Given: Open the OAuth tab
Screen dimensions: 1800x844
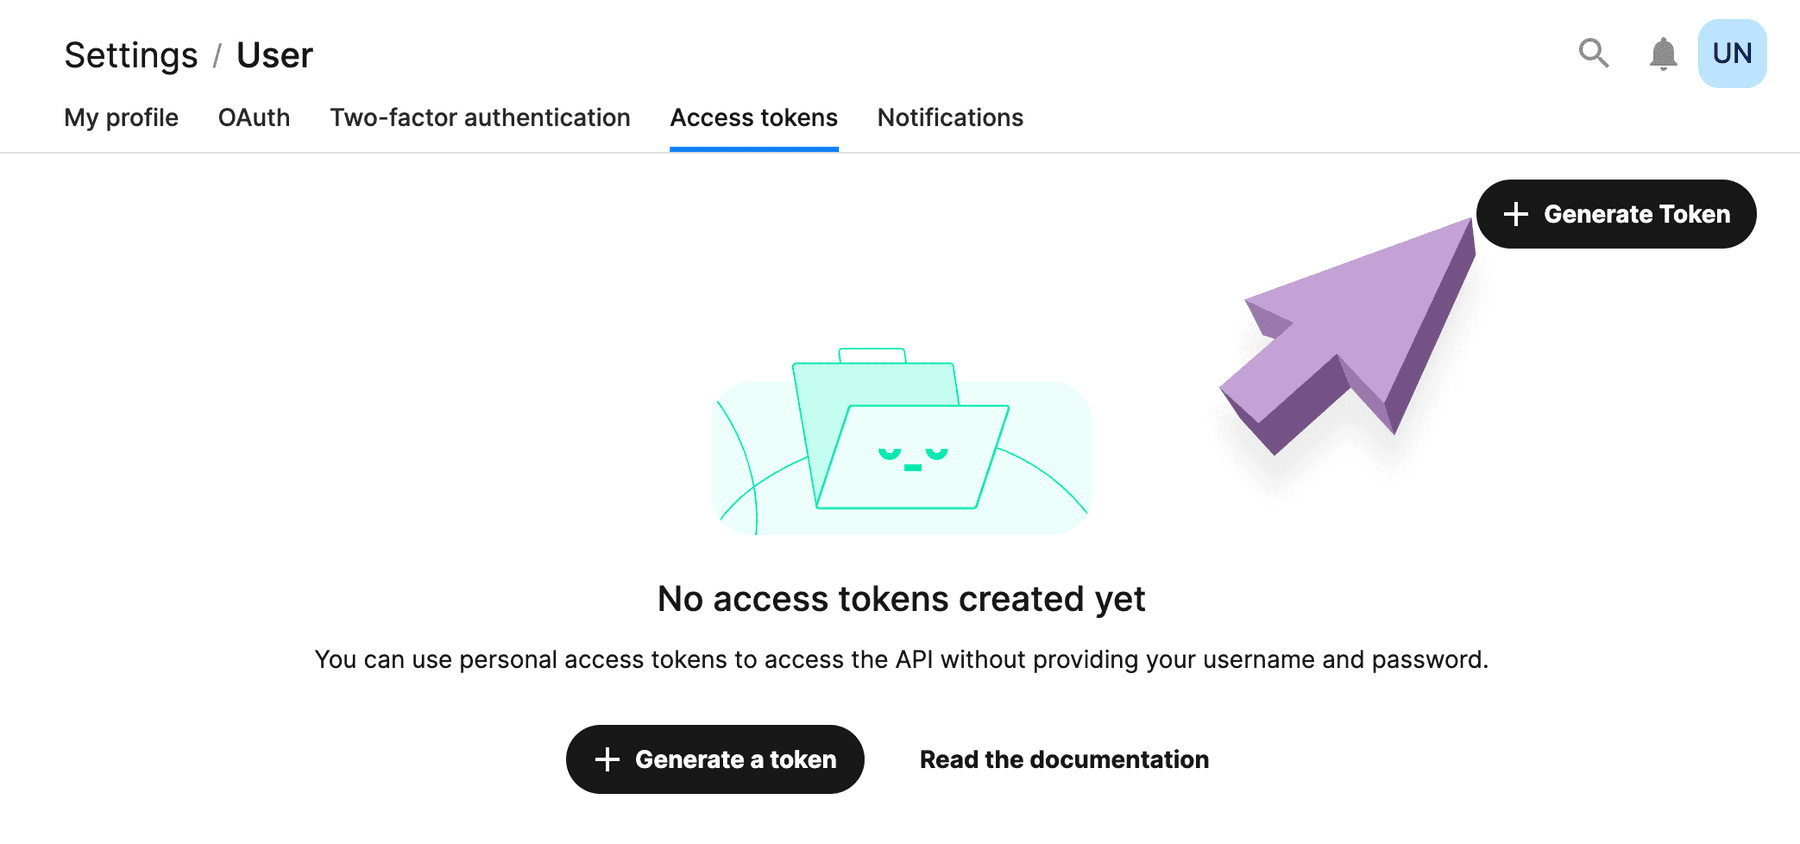Looking at the screenshot, I should pyautogui.click(x=254, y=118).
